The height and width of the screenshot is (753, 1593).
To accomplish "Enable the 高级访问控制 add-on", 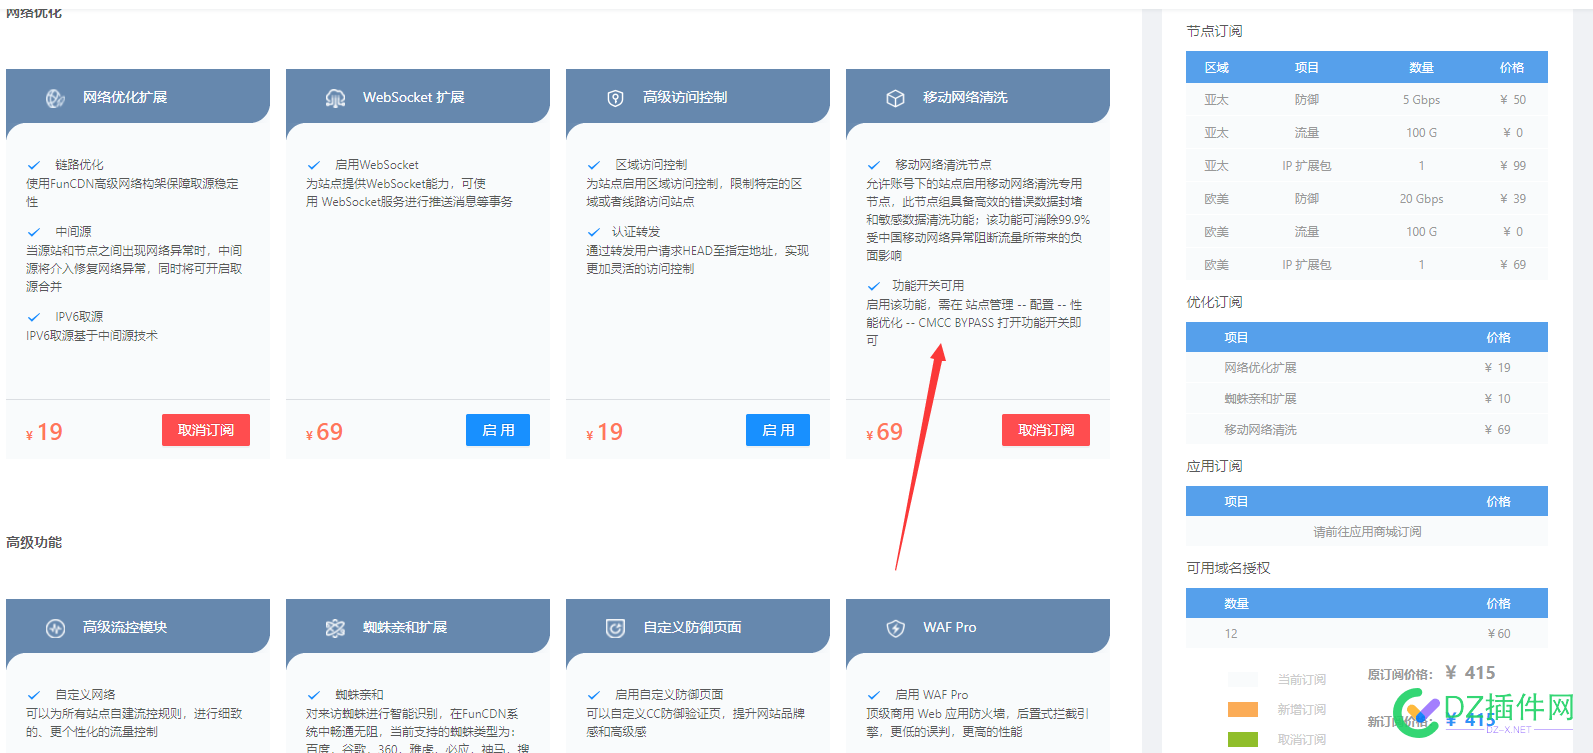I will click(x=778, y=430).
